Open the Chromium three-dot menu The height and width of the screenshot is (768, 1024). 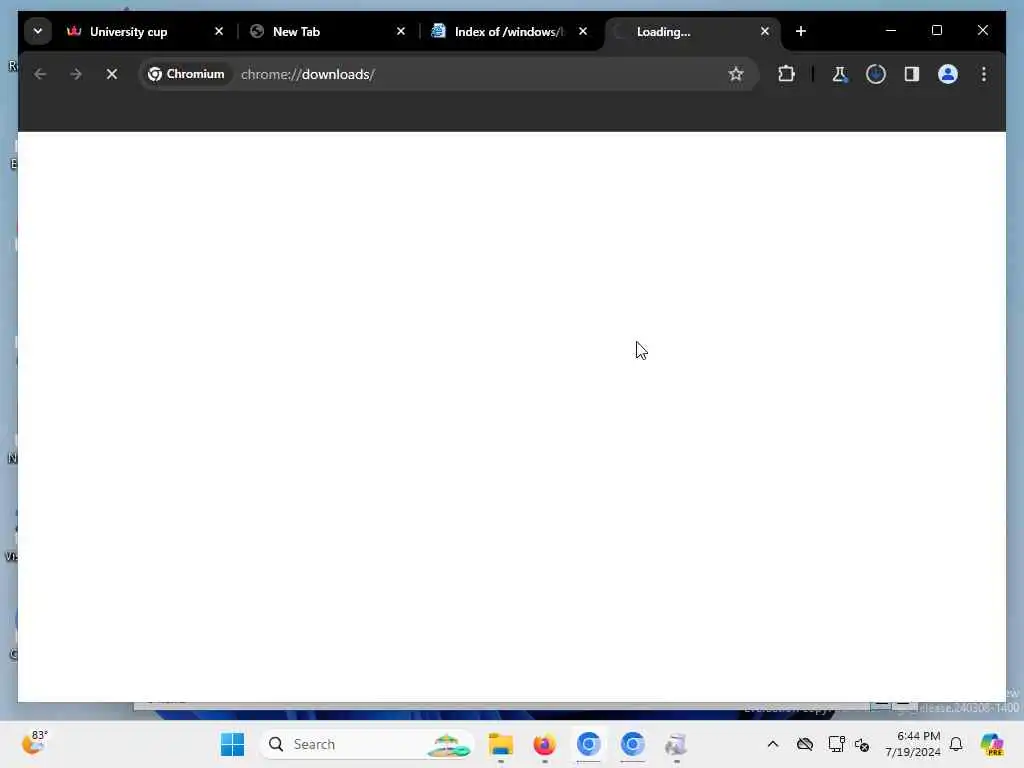click(984, 74)
